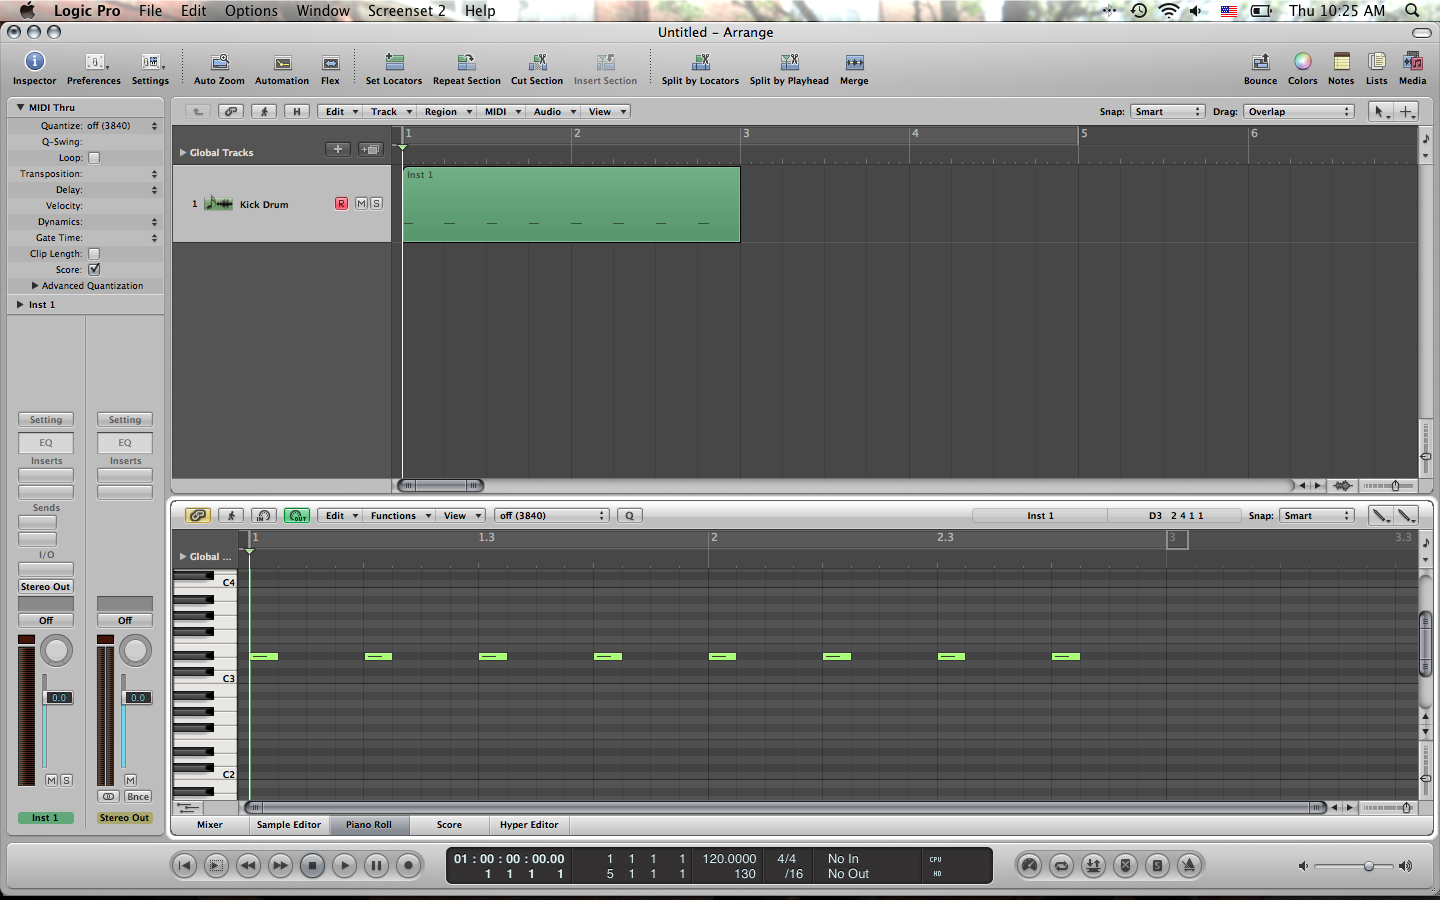Open the Settings toolbar icon
The width and height of the screenshot is (1440, 900).
(150, 68)
